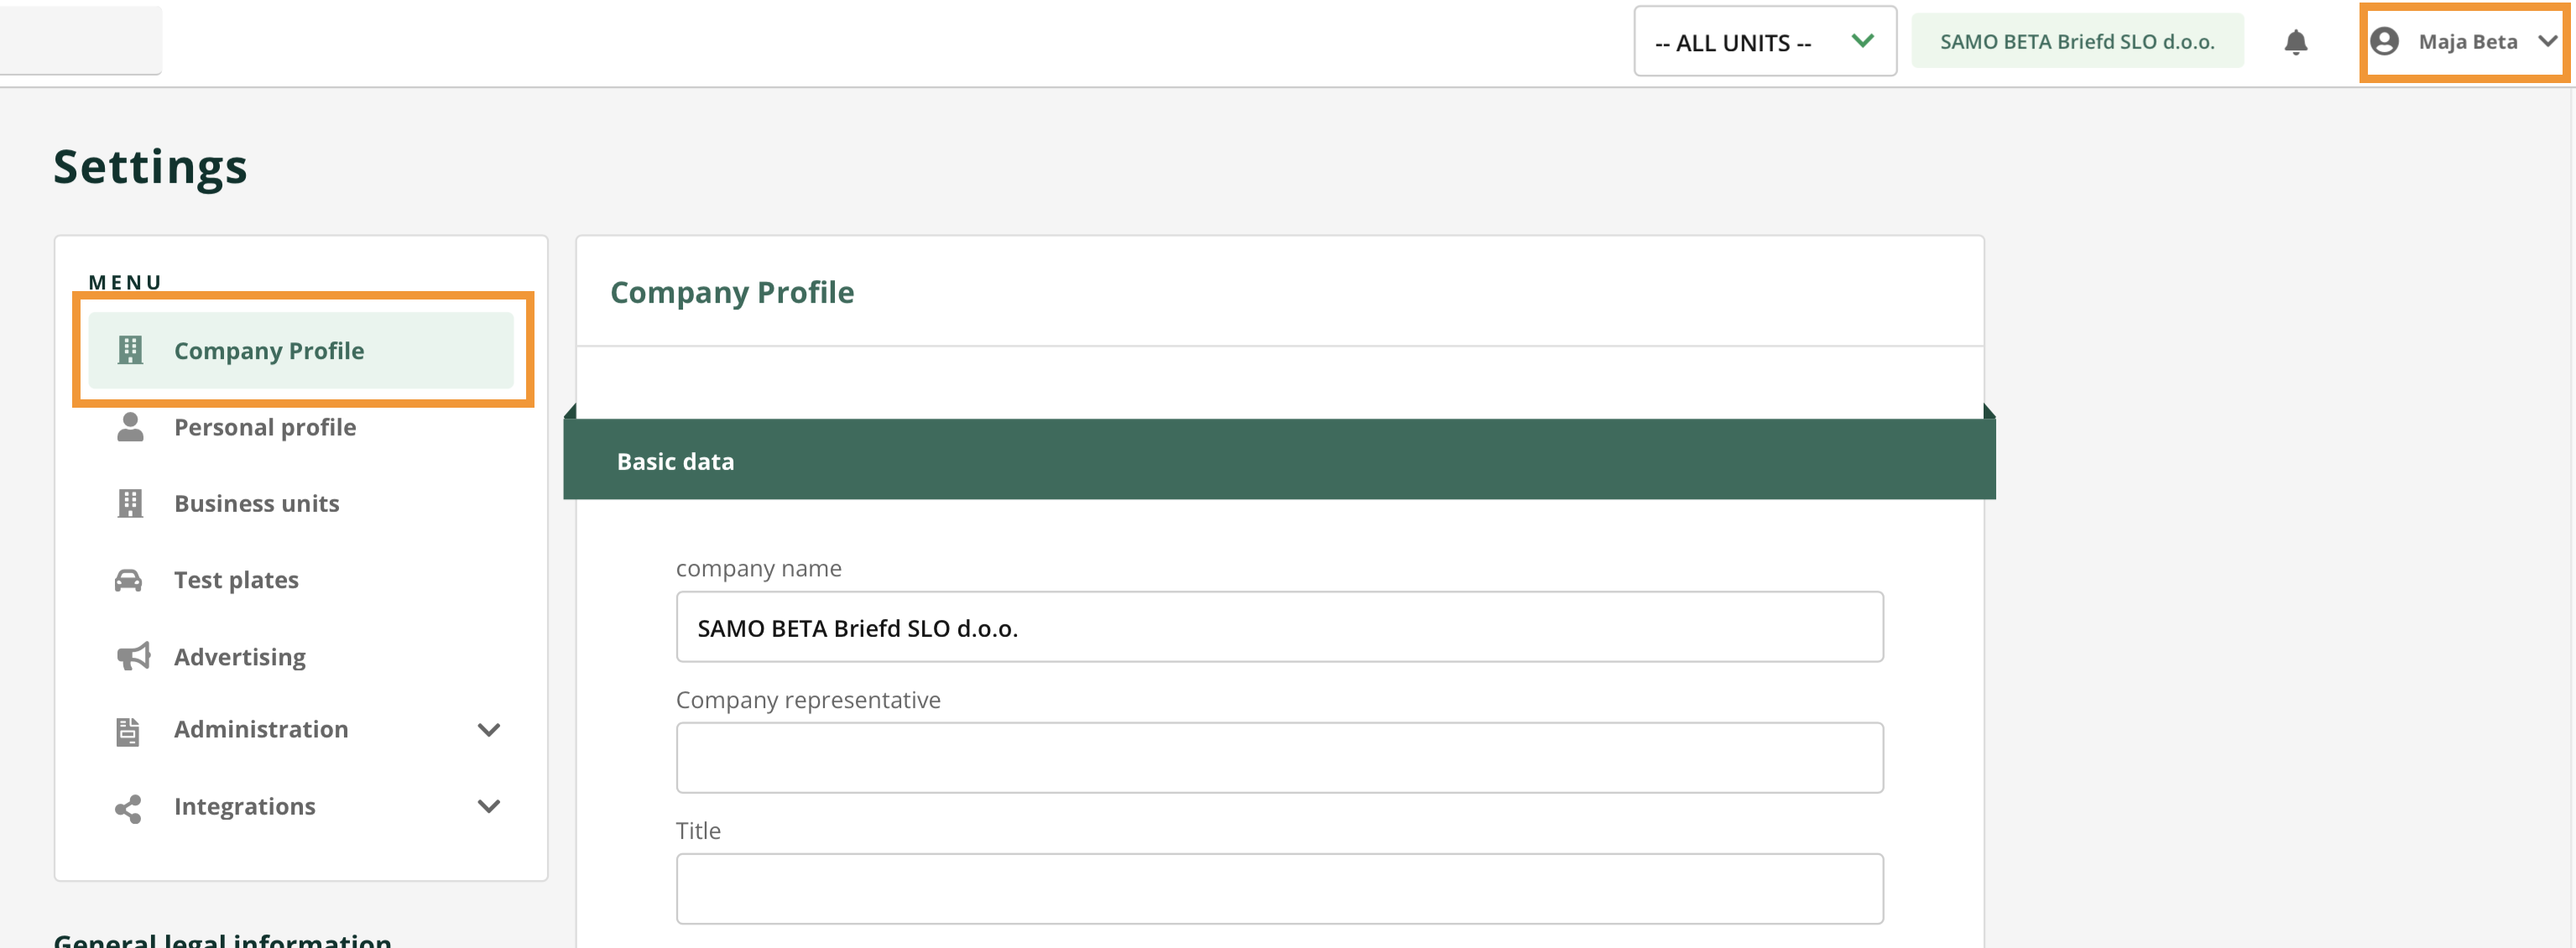Viewport: 2576px width, 948px height.
Task: Click the Advertising megaphone icon
Action: pyautogui.click(x=132, y=656)
